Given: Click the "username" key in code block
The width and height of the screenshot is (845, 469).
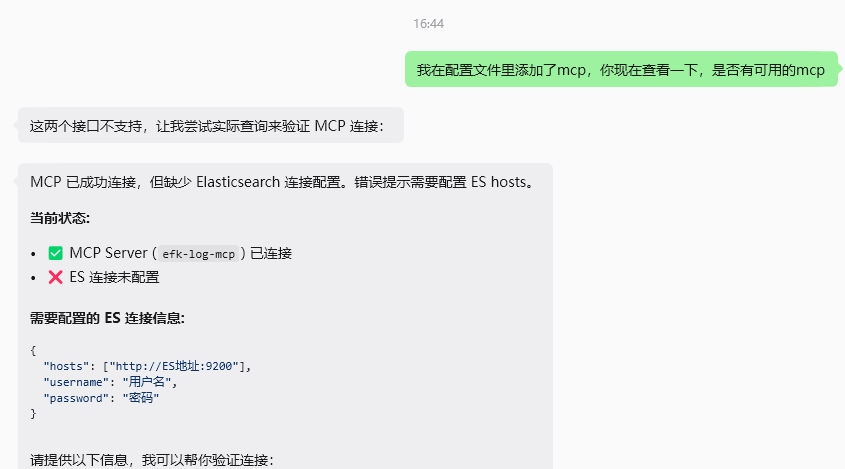Looking at the screenshot, I should tap(76, 382).
